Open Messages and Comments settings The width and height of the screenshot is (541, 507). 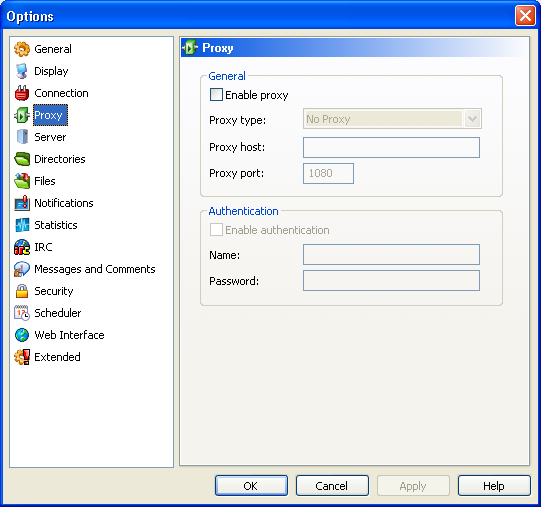[x=95, y=269]
